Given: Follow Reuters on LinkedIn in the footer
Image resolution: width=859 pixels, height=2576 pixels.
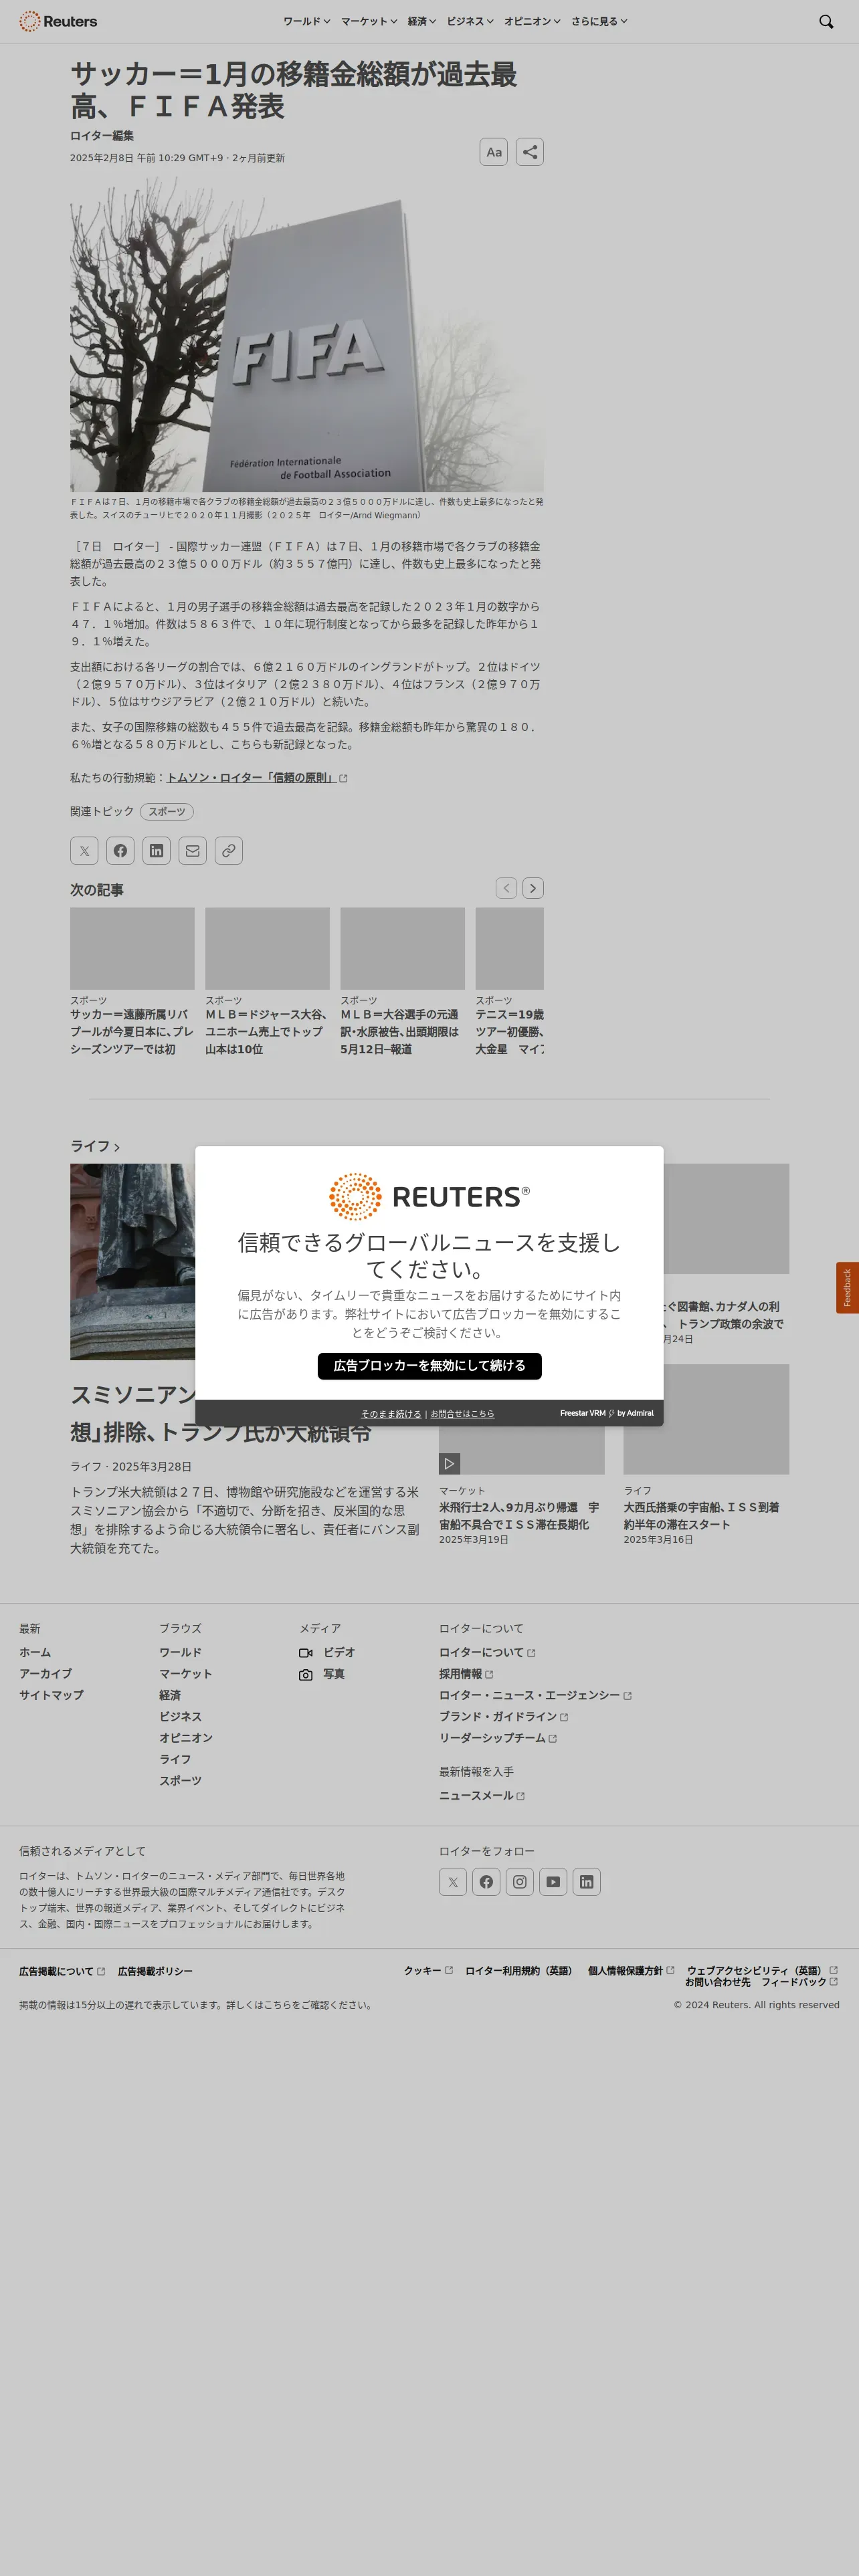Looking at the screenshot, I should pos(587,1882).
